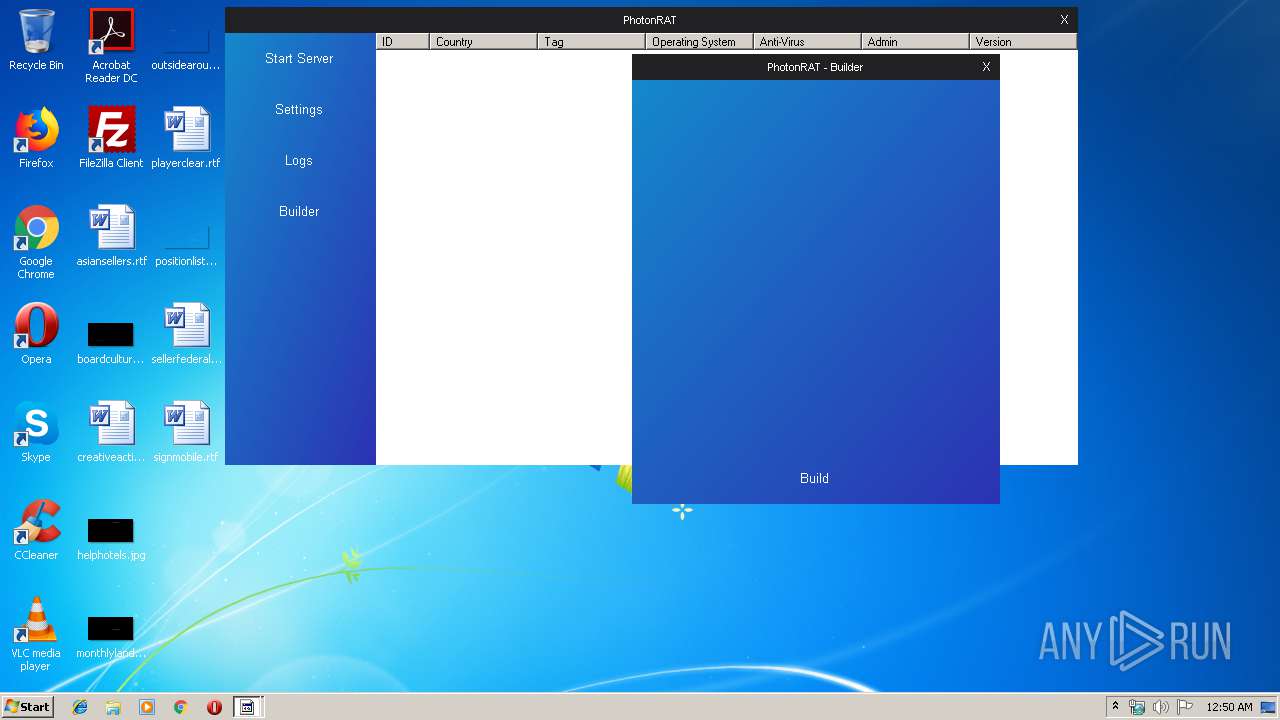Open Chrome from taskbar
Image resolution: width=1280 pixels, height=720 pixels.
(x=180, y=707)
